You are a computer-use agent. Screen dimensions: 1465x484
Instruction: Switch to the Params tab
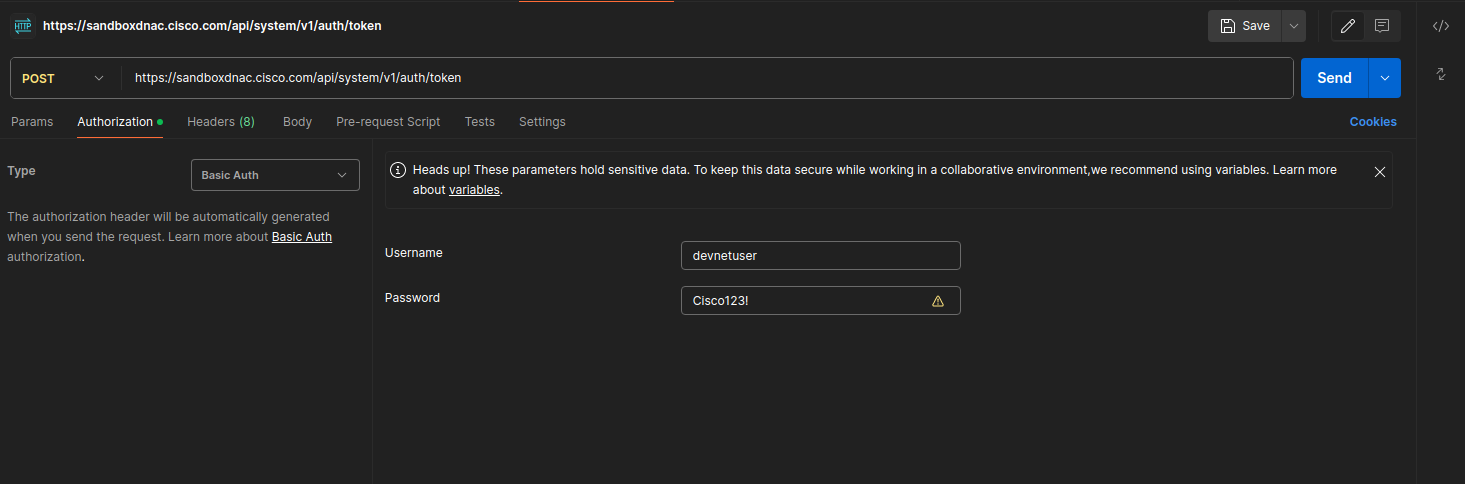click(x=32, y=122)
